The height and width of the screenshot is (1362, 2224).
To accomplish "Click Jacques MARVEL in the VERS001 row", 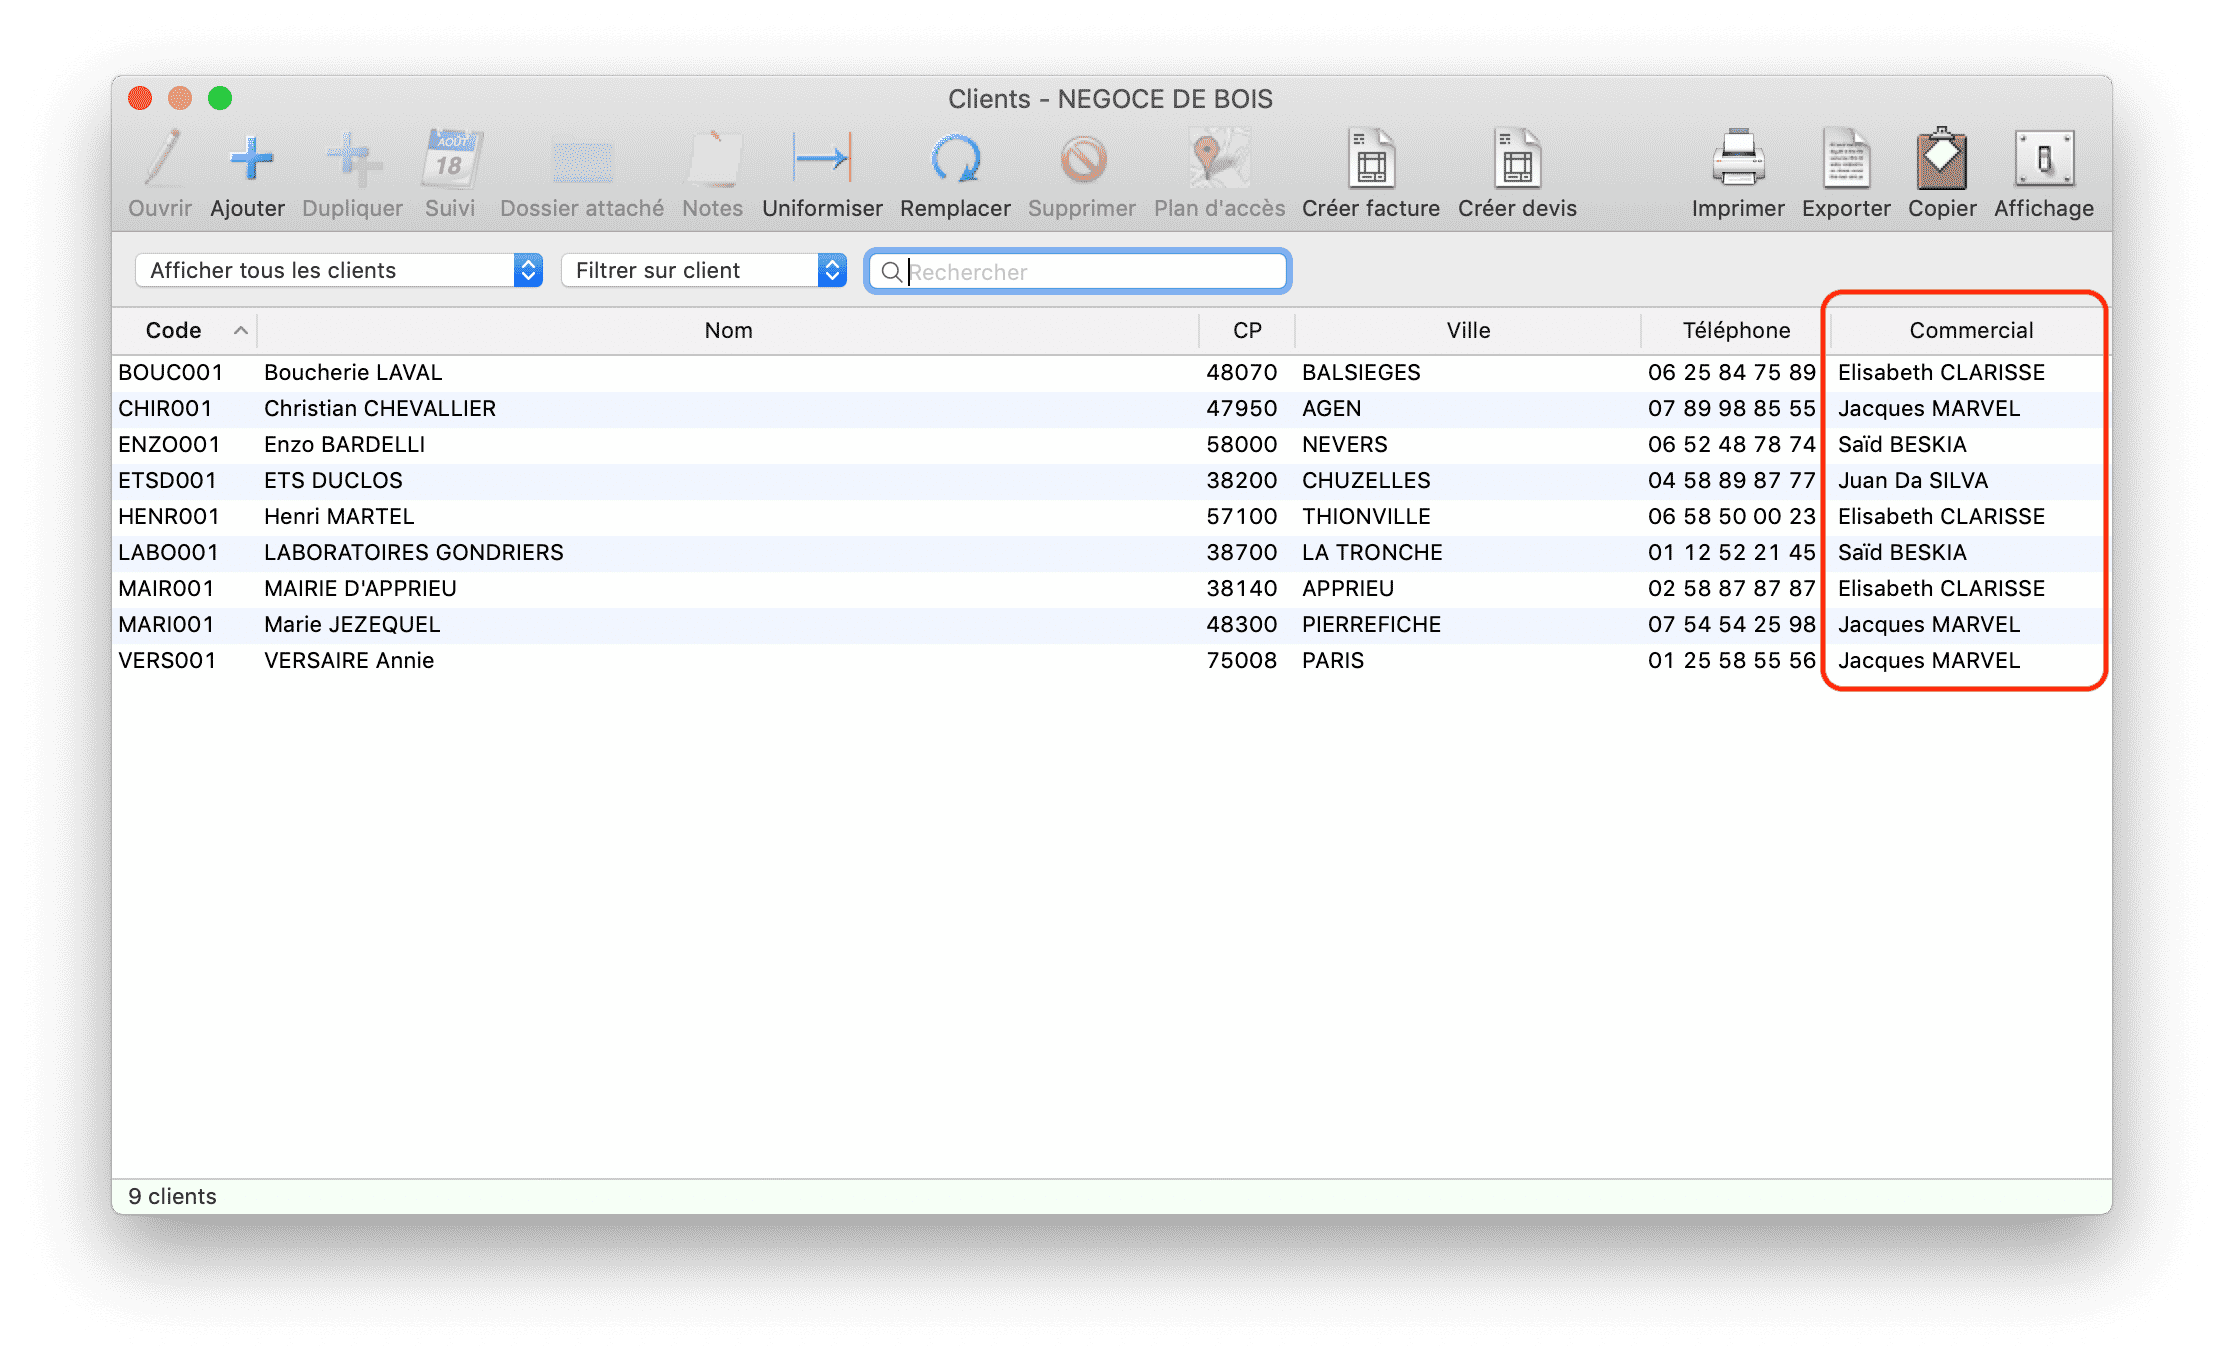I will (x=1929, y=660).
